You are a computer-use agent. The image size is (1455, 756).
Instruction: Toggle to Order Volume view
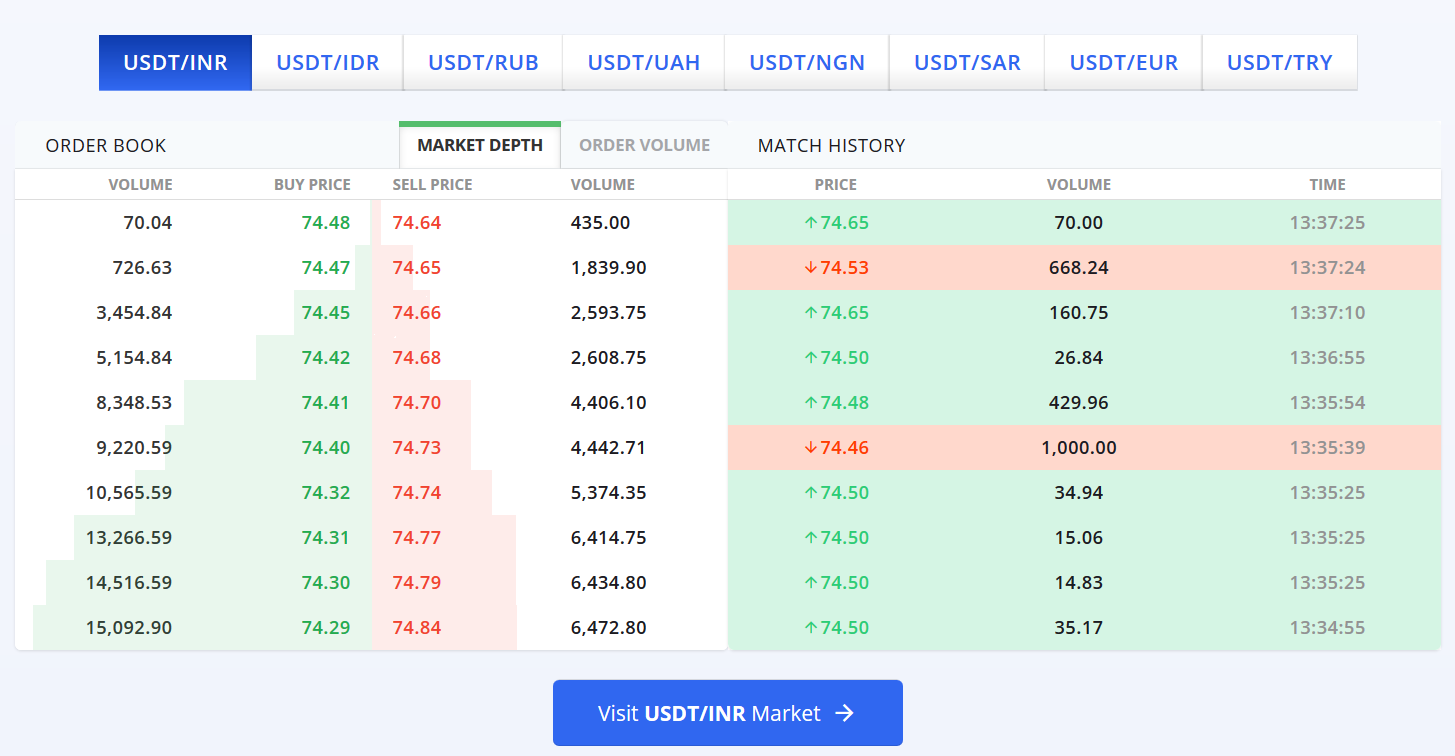pyautogui.click(x=645, y=146)
